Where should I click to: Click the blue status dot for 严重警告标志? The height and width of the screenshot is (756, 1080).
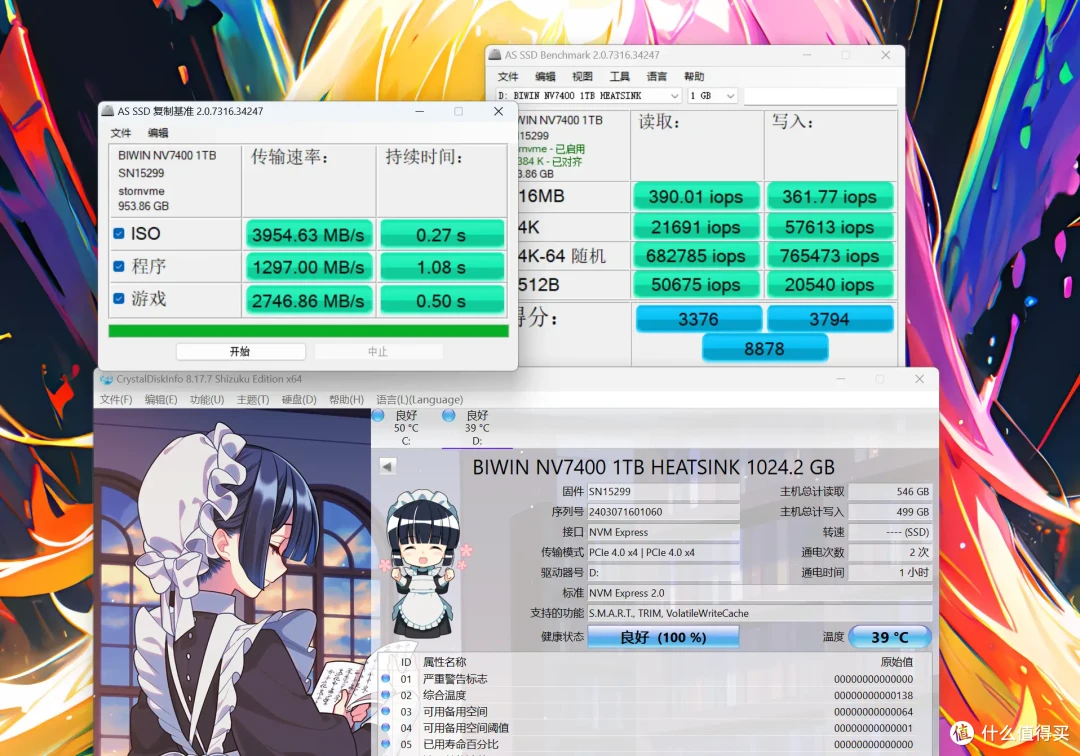pyautogui.click(x=386, y=679)
